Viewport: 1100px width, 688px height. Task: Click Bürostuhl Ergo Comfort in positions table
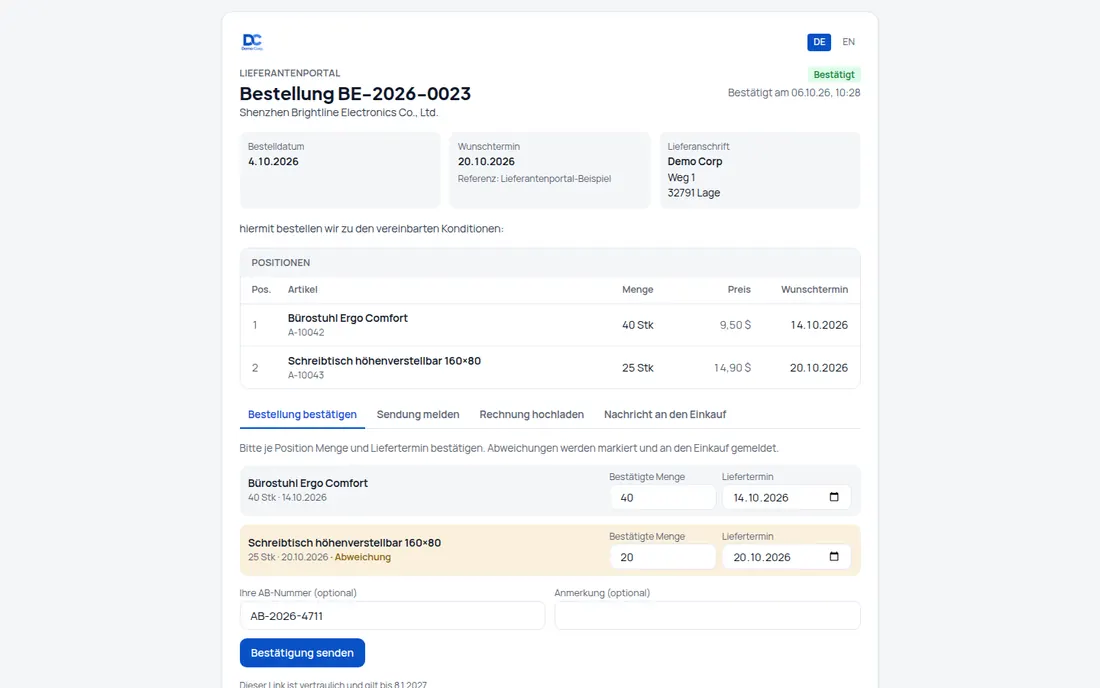[347, 318]
